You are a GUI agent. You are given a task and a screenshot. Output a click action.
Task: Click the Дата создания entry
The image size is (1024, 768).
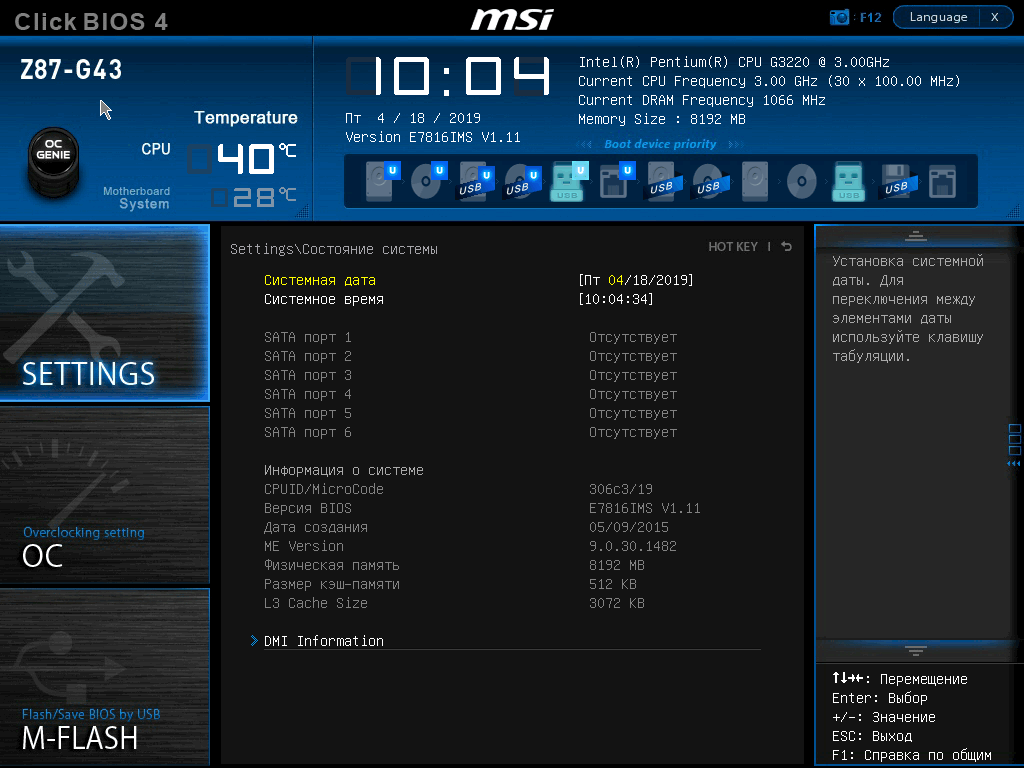pyautogui.click(x=466, y=527)
